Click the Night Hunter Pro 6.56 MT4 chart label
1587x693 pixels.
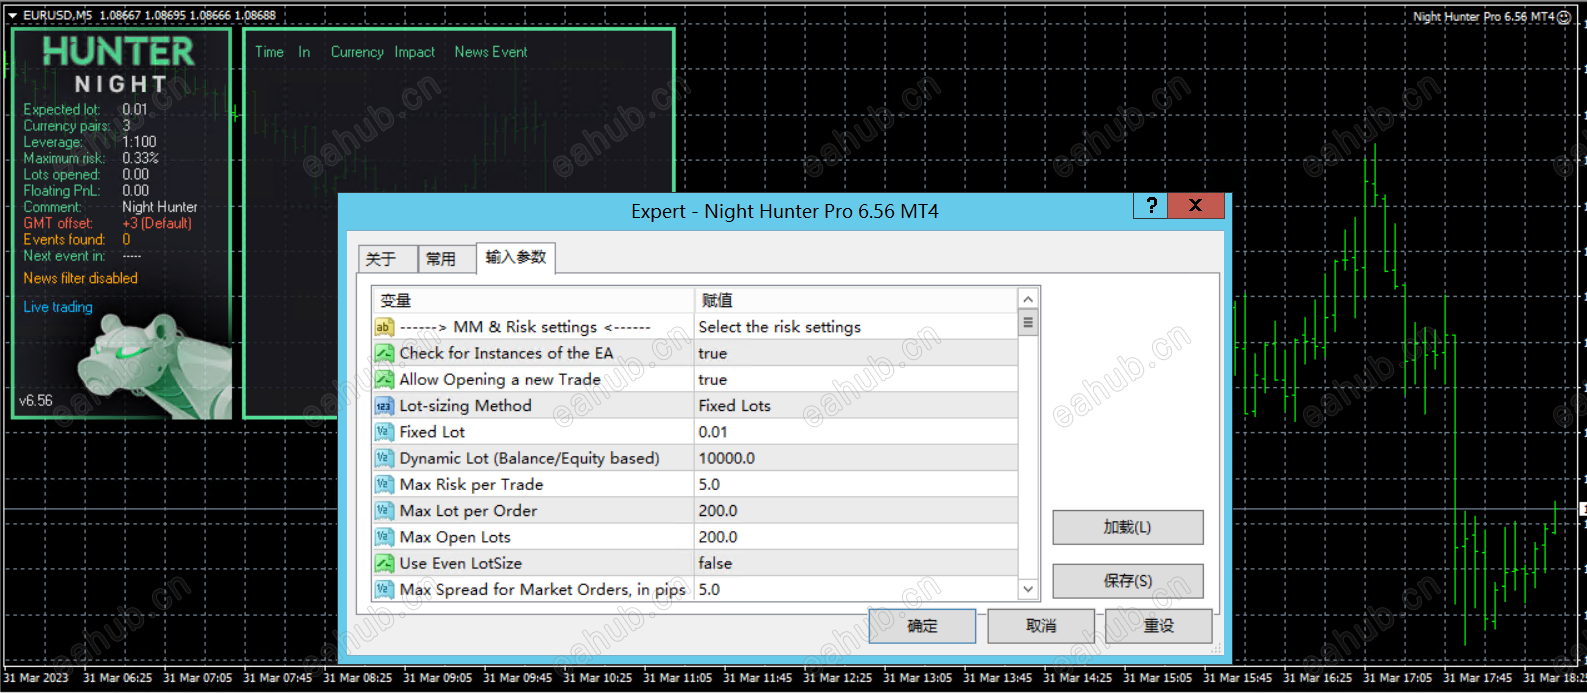pyautogui.click(x=1484, y=17)
